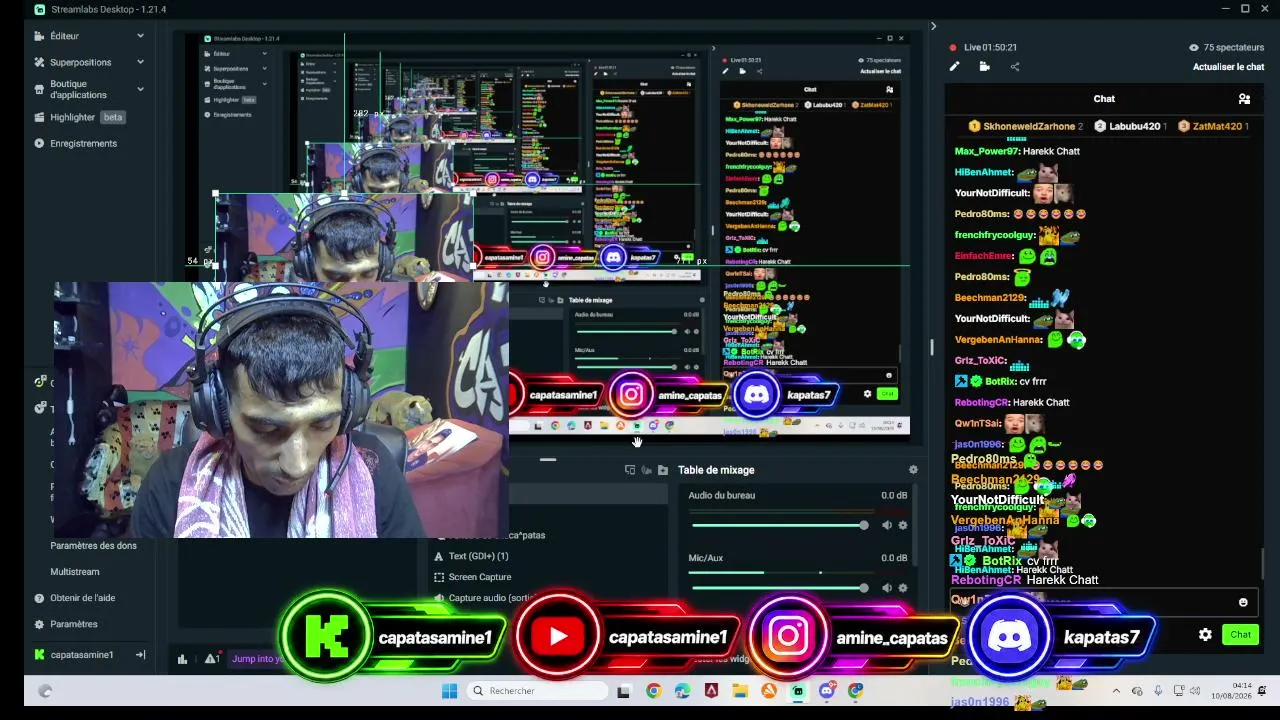Click the add folder icon in sources header
The width and height of the screenshot is (1280, 720).
pos(662,470)
